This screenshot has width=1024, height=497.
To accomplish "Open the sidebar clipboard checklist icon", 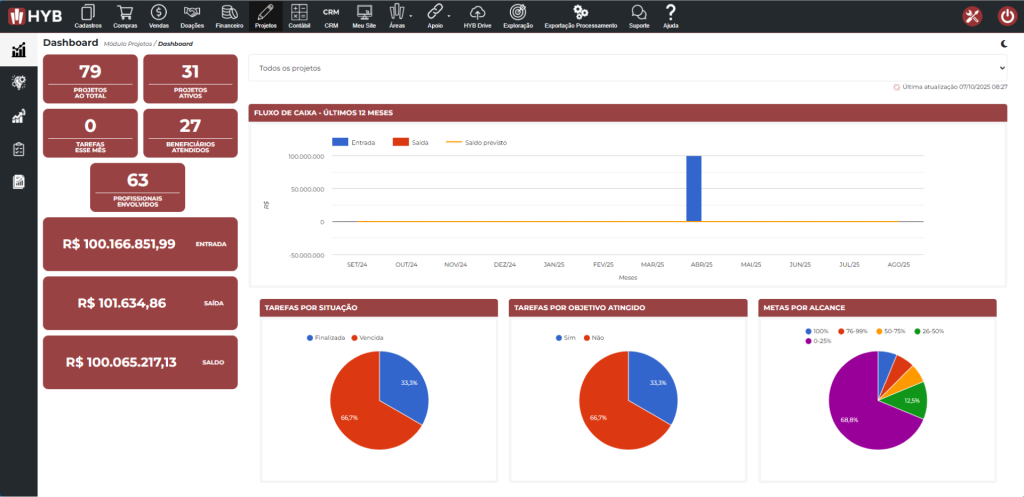I will (x=18, y=149).
